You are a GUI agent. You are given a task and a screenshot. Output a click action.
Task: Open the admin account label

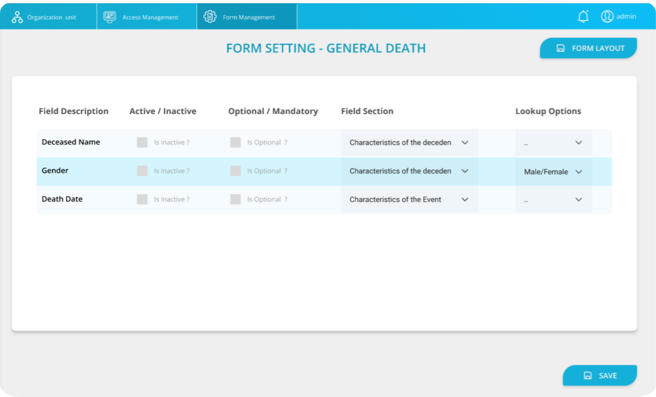click(x=626, y=16)
